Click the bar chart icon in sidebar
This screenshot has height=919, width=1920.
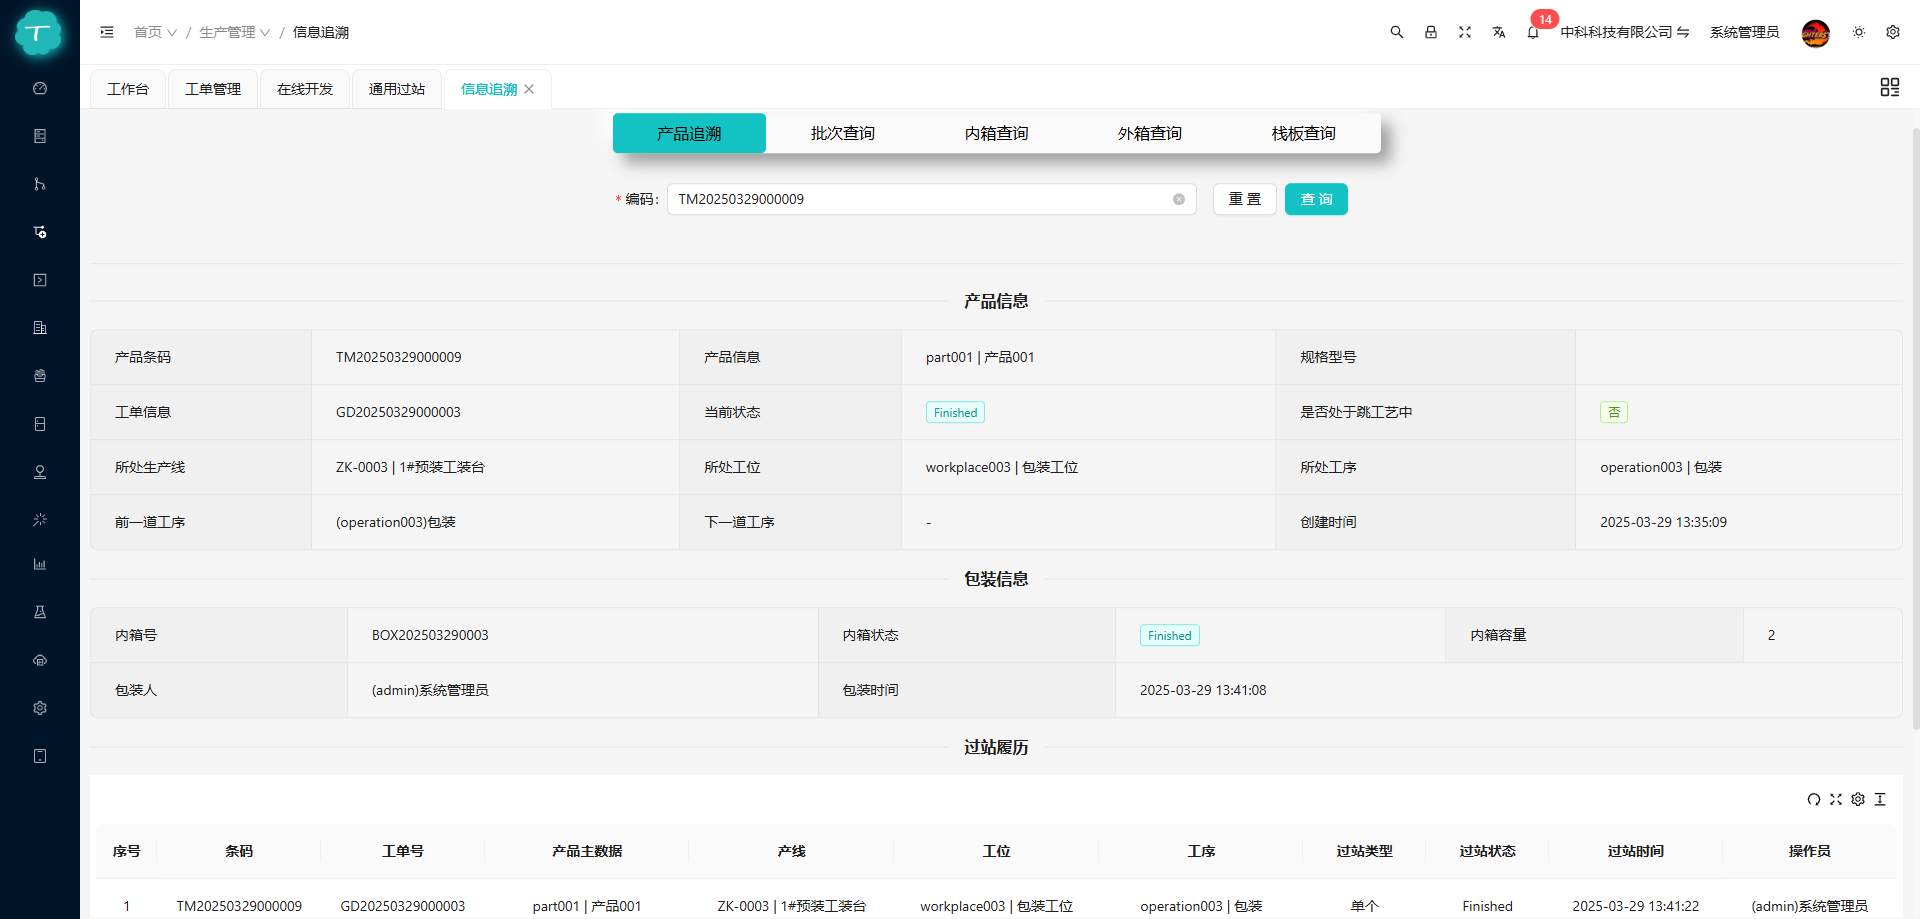[40, 564]
